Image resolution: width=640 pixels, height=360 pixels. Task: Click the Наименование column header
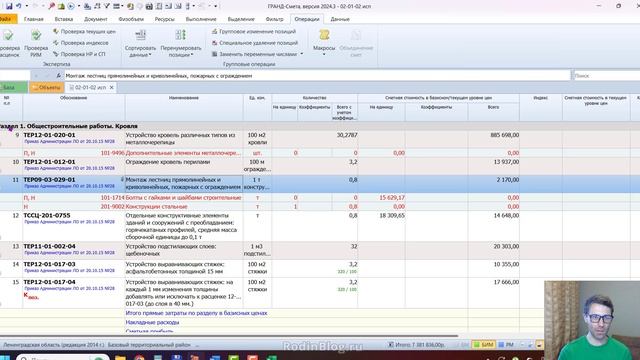[184, 107]
